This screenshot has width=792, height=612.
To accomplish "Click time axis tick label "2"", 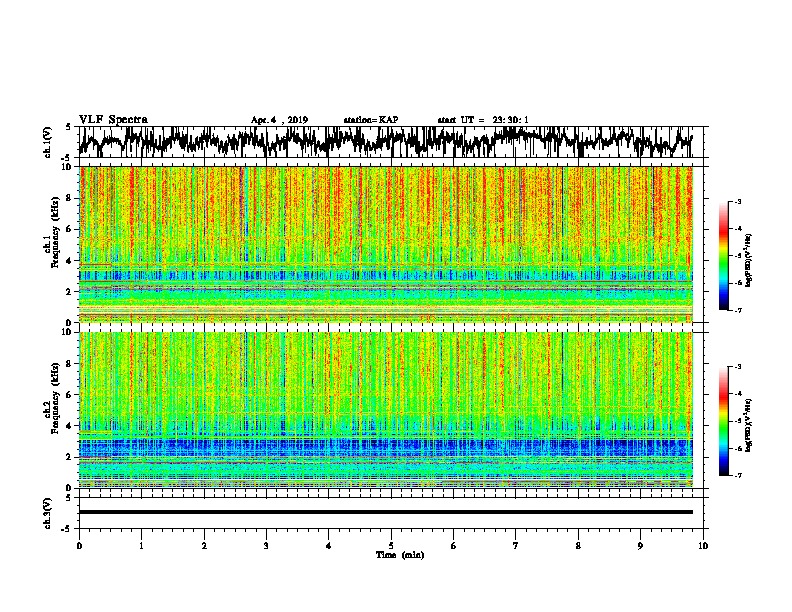I will click(x=204, y=546).
